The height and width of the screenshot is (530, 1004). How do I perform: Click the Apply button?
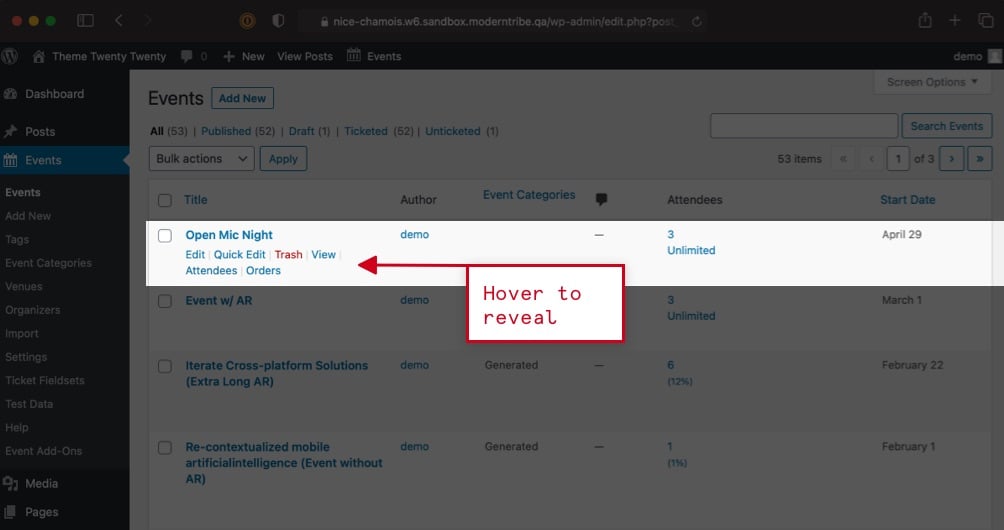pyautogui.click(x=283, y=159)
